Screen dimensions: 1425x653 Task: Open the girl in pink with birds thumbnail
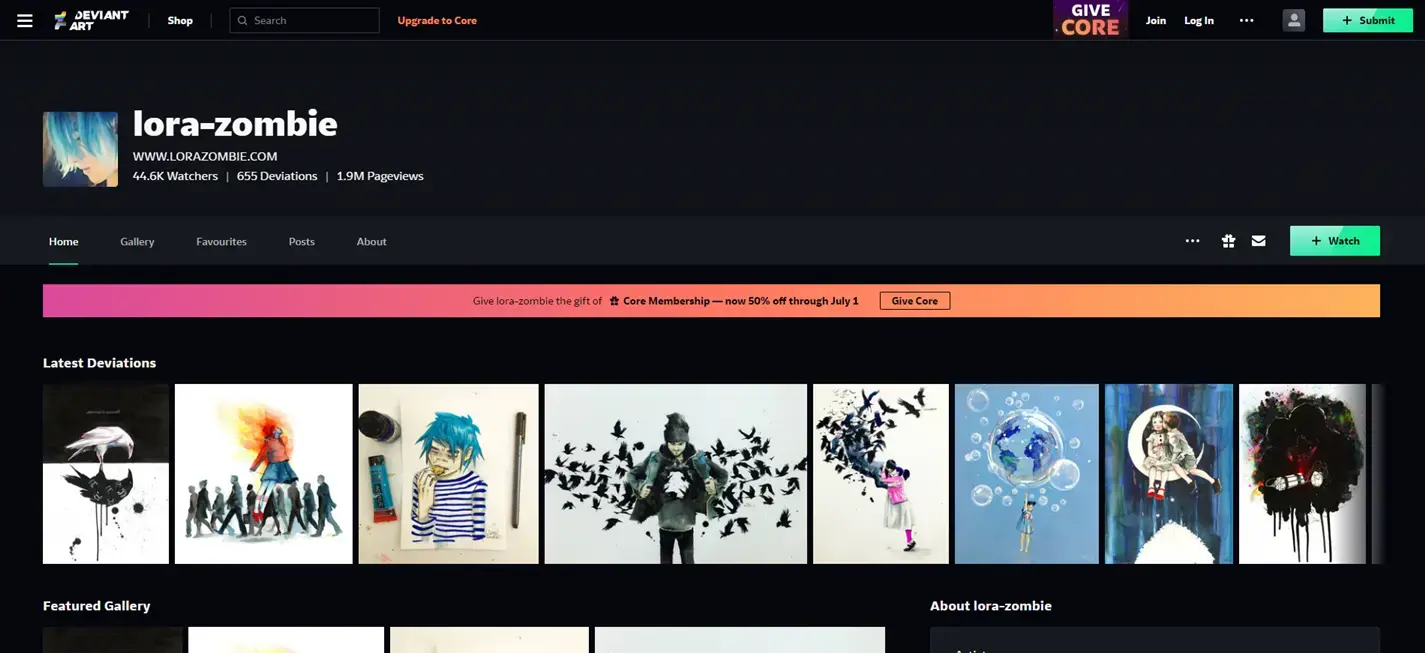click(x=881, y=474)
